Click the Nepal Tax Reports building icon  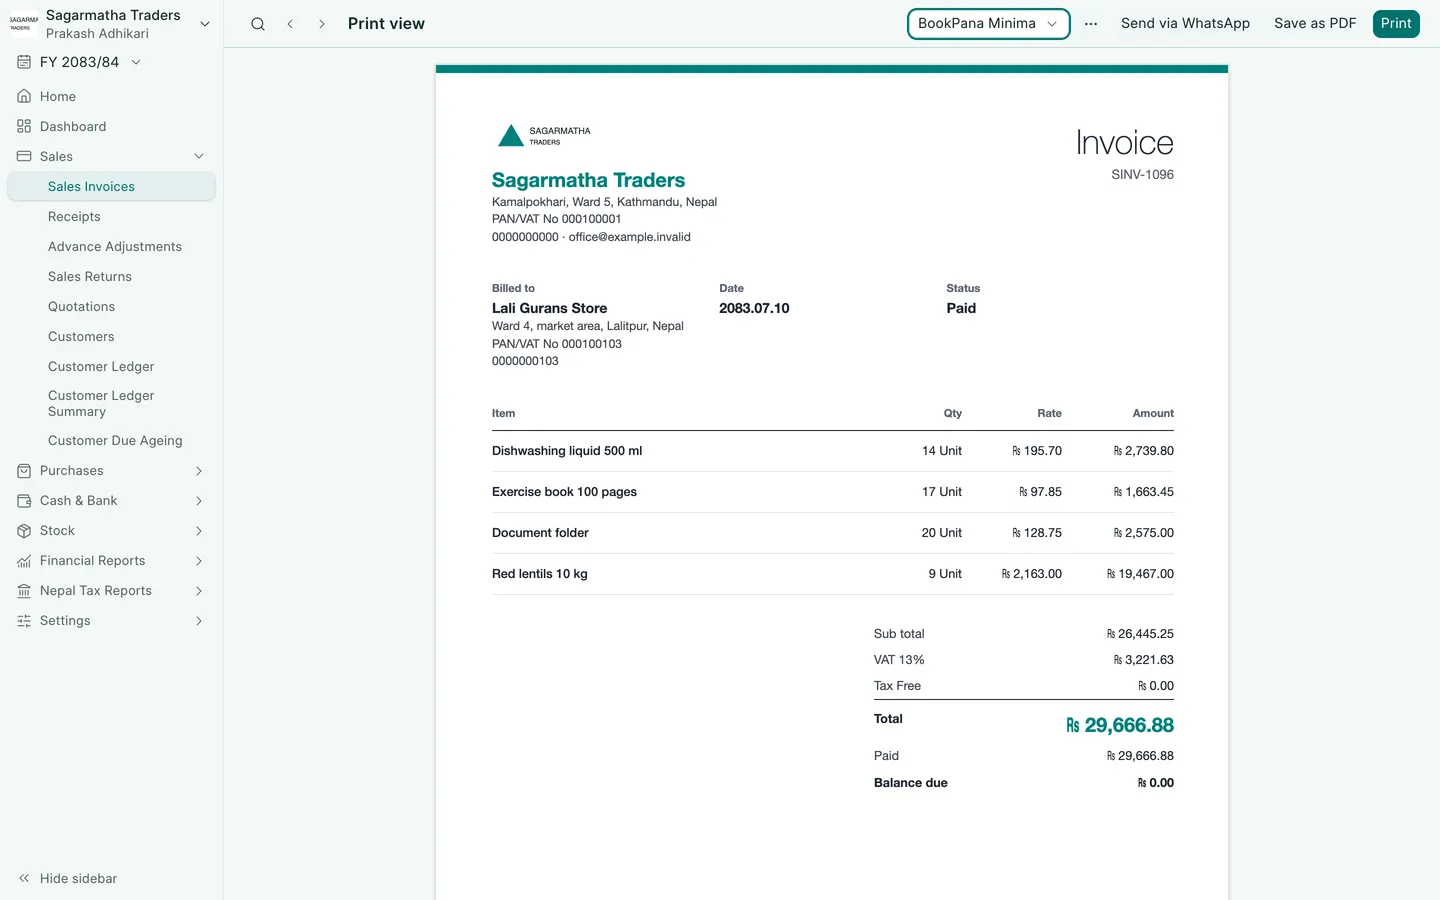coord(24,591)
